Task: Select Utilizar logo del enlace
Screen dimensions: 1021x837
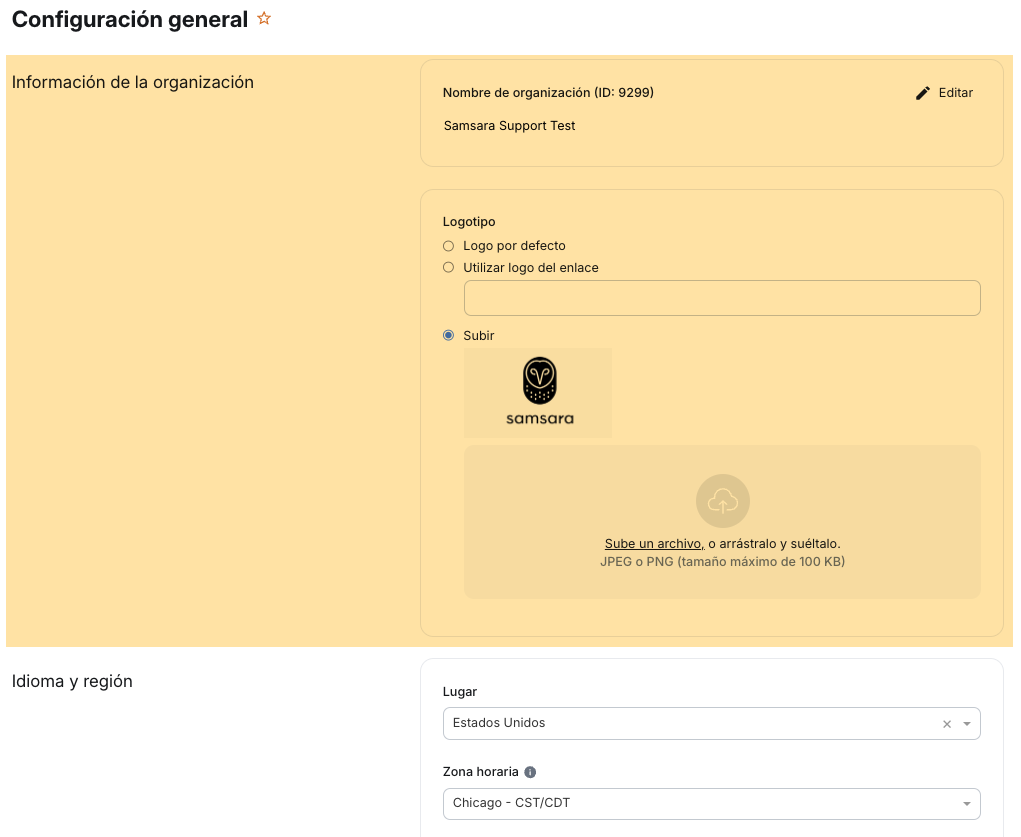Action: click(x=448, y=267)
